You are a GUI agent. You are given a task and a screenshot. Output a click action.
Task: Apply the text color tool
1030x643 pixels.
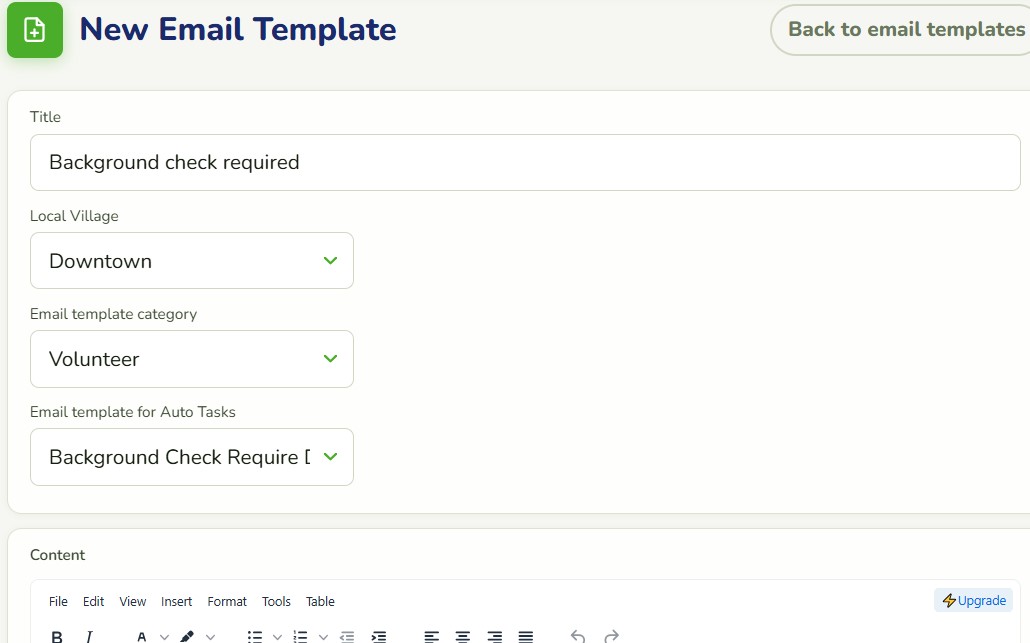point(141,636)
